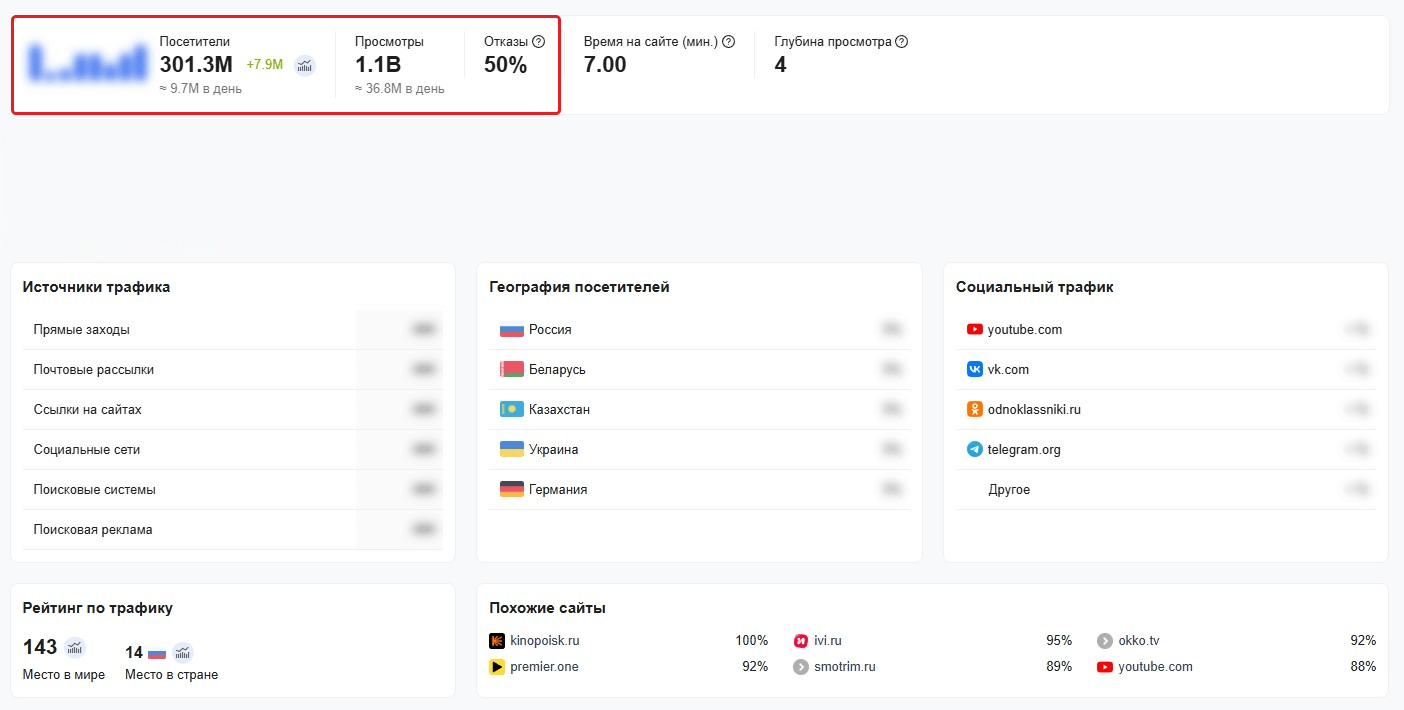Open premier.one similar site link

544,667
